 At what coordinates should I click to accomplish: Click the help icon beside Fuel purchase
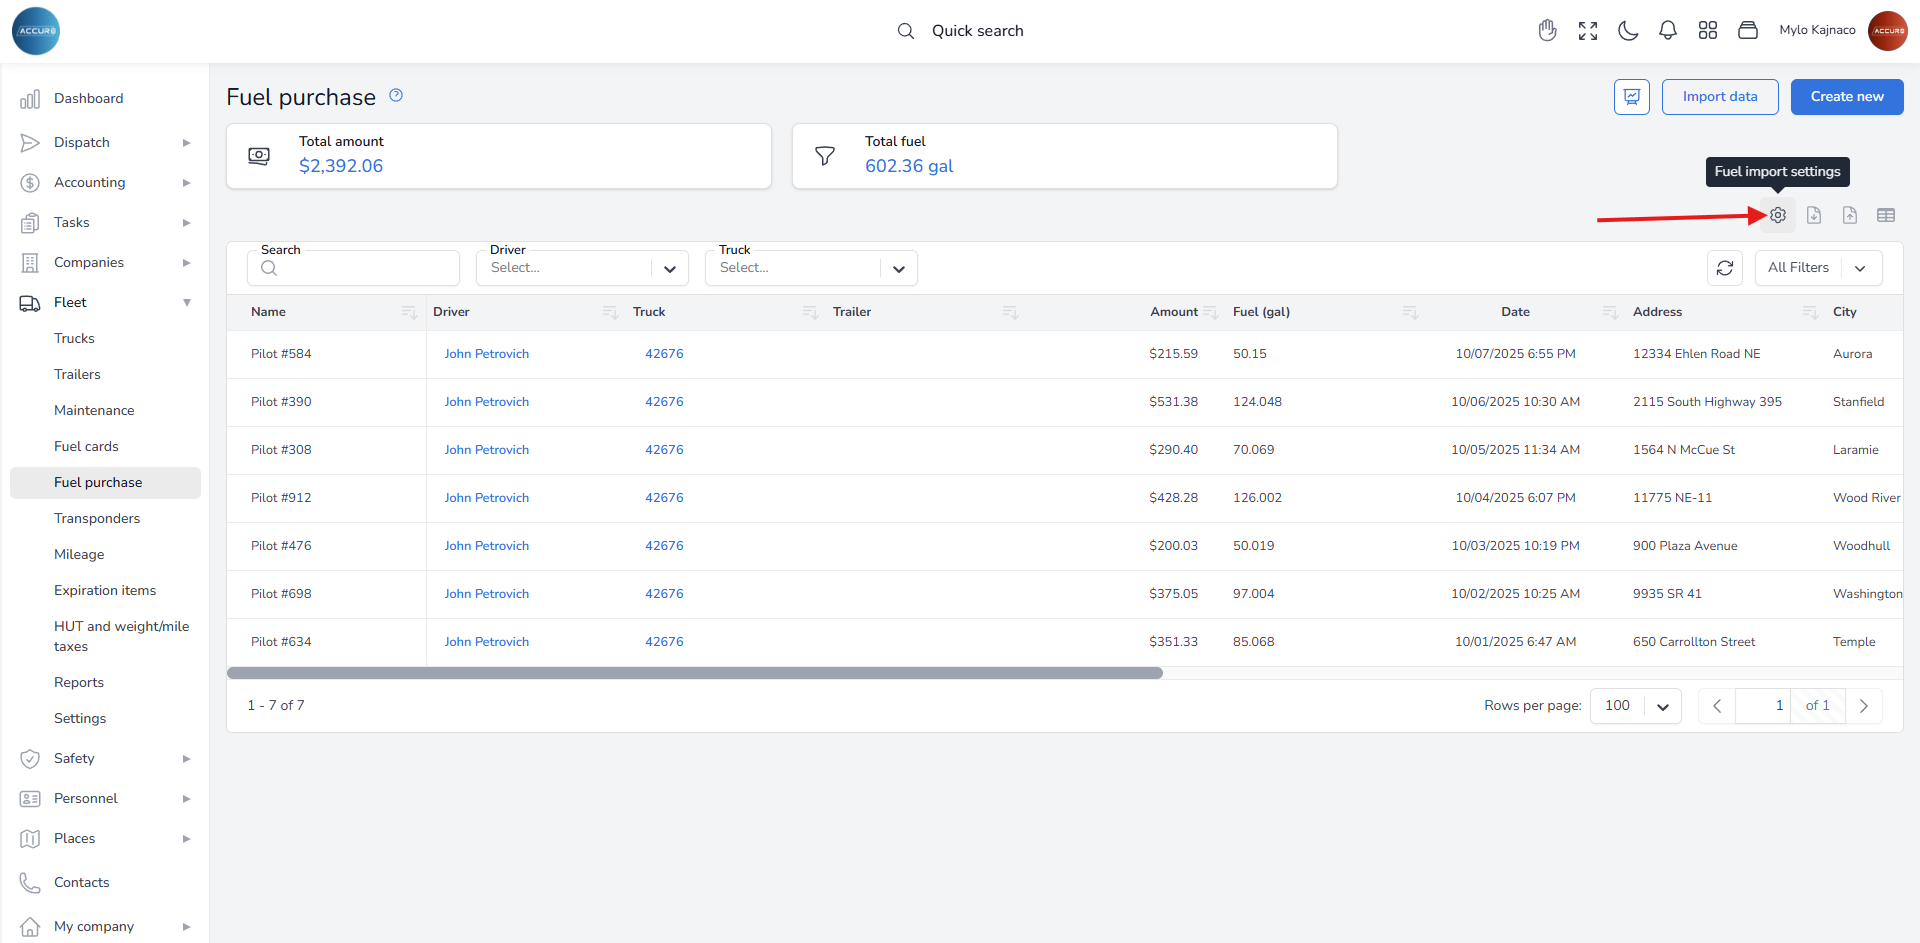click(x=396, y=95)
